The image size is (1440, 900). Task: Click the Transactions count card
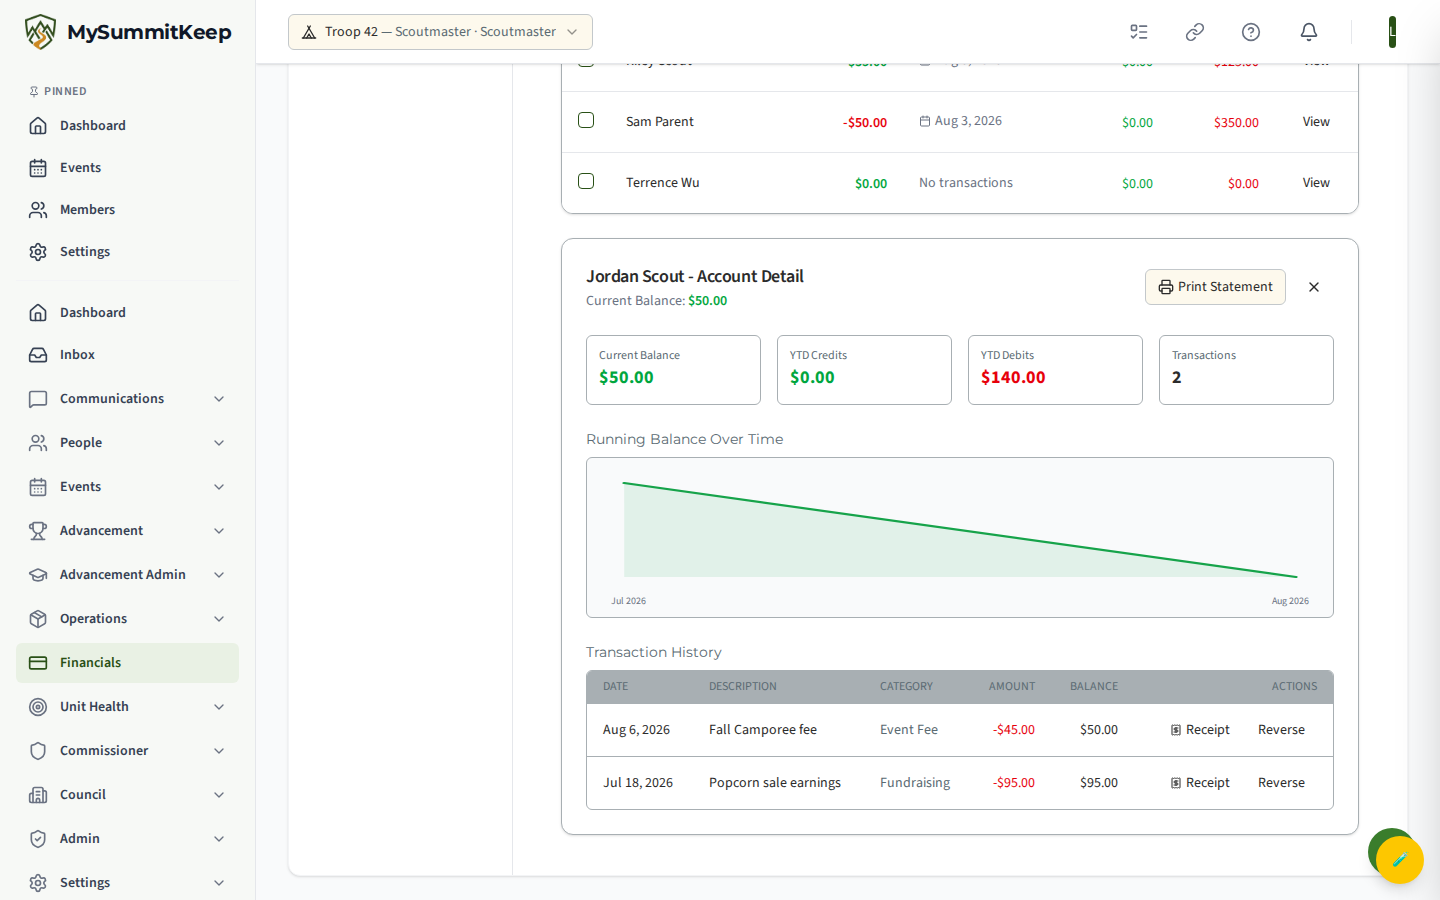point(1246,370)
